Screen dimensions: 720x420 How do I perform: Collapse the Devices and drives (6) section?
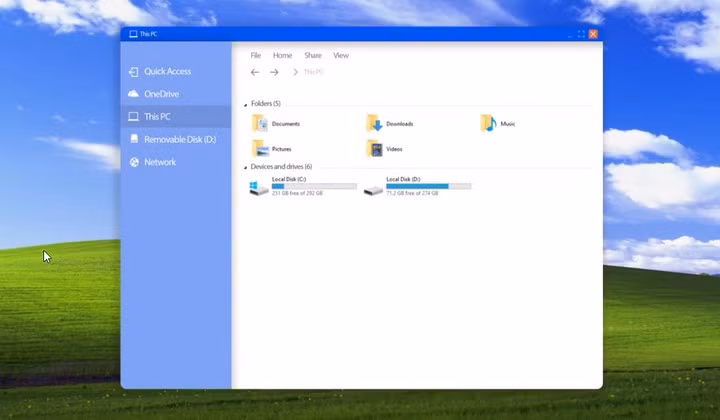point(246,167)
